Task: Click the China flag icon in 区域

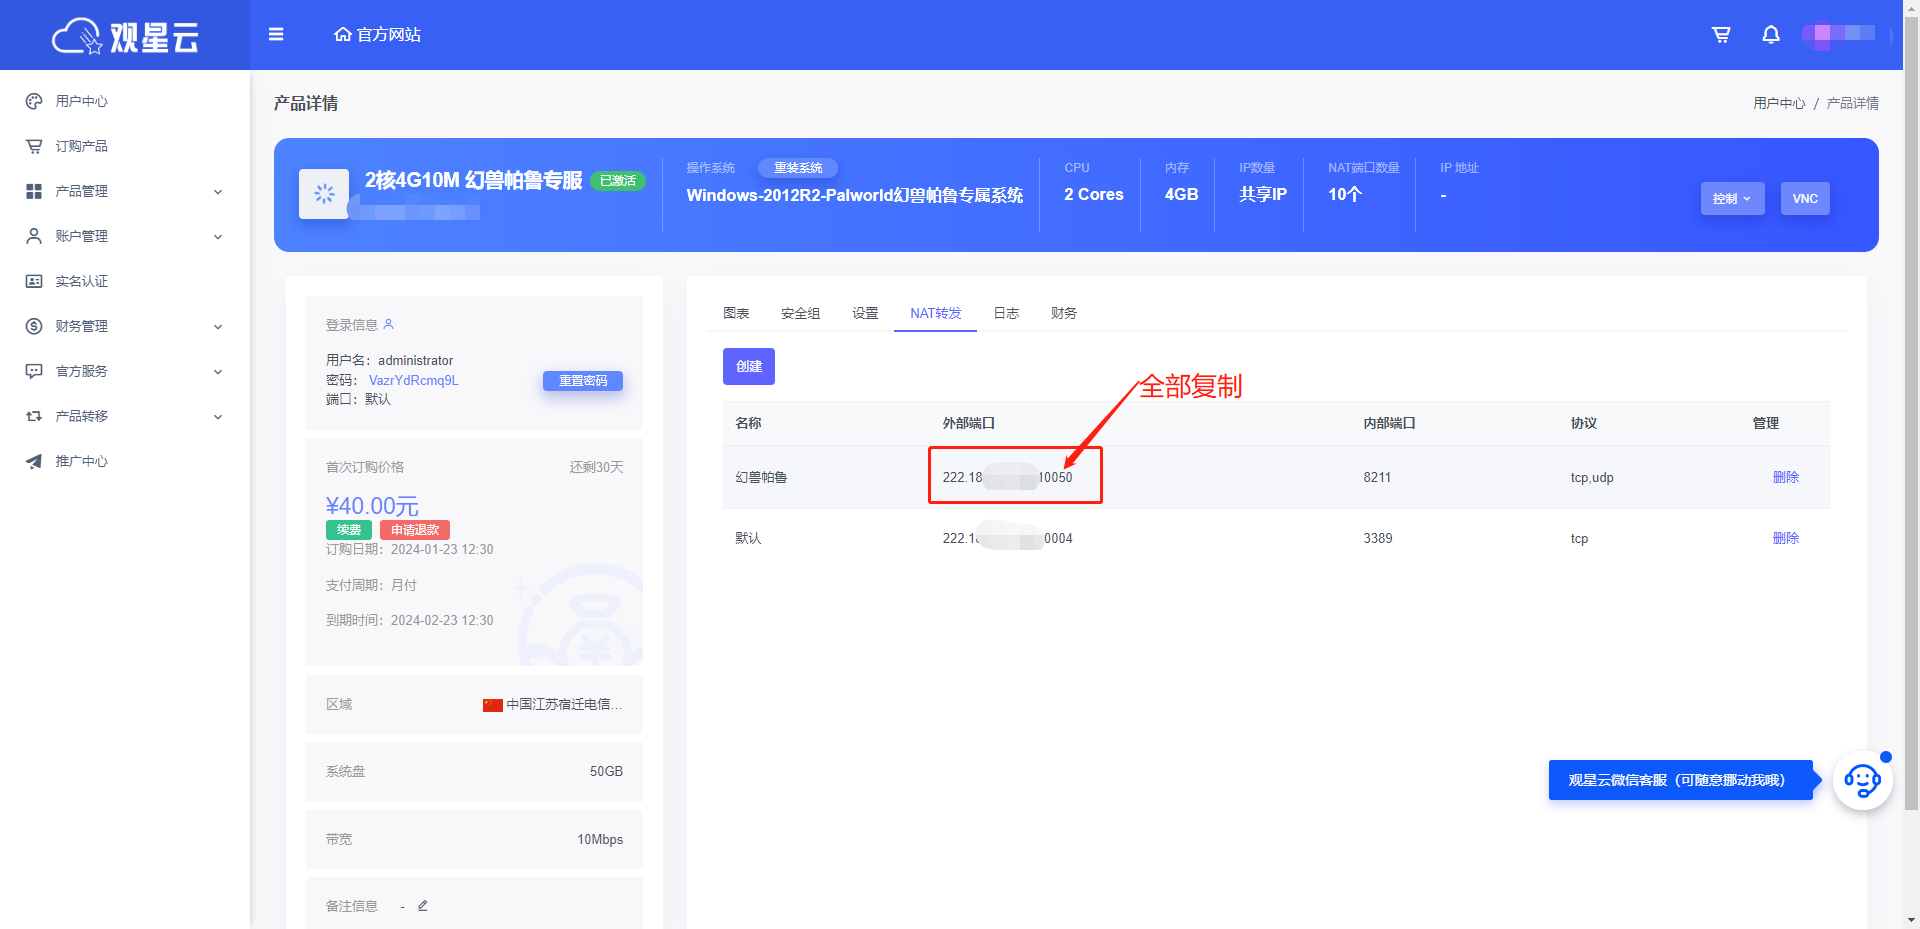Action: tap(493, 705)
